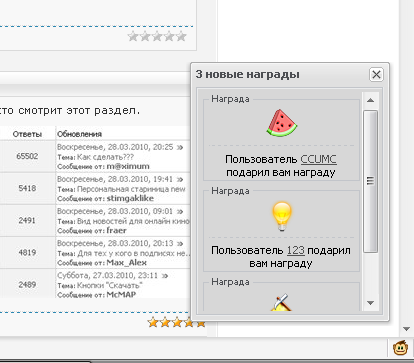Open user stimgaklike profile
This screenshot has height=363, width=414.
pyautogui.click(x=130, y=198)
